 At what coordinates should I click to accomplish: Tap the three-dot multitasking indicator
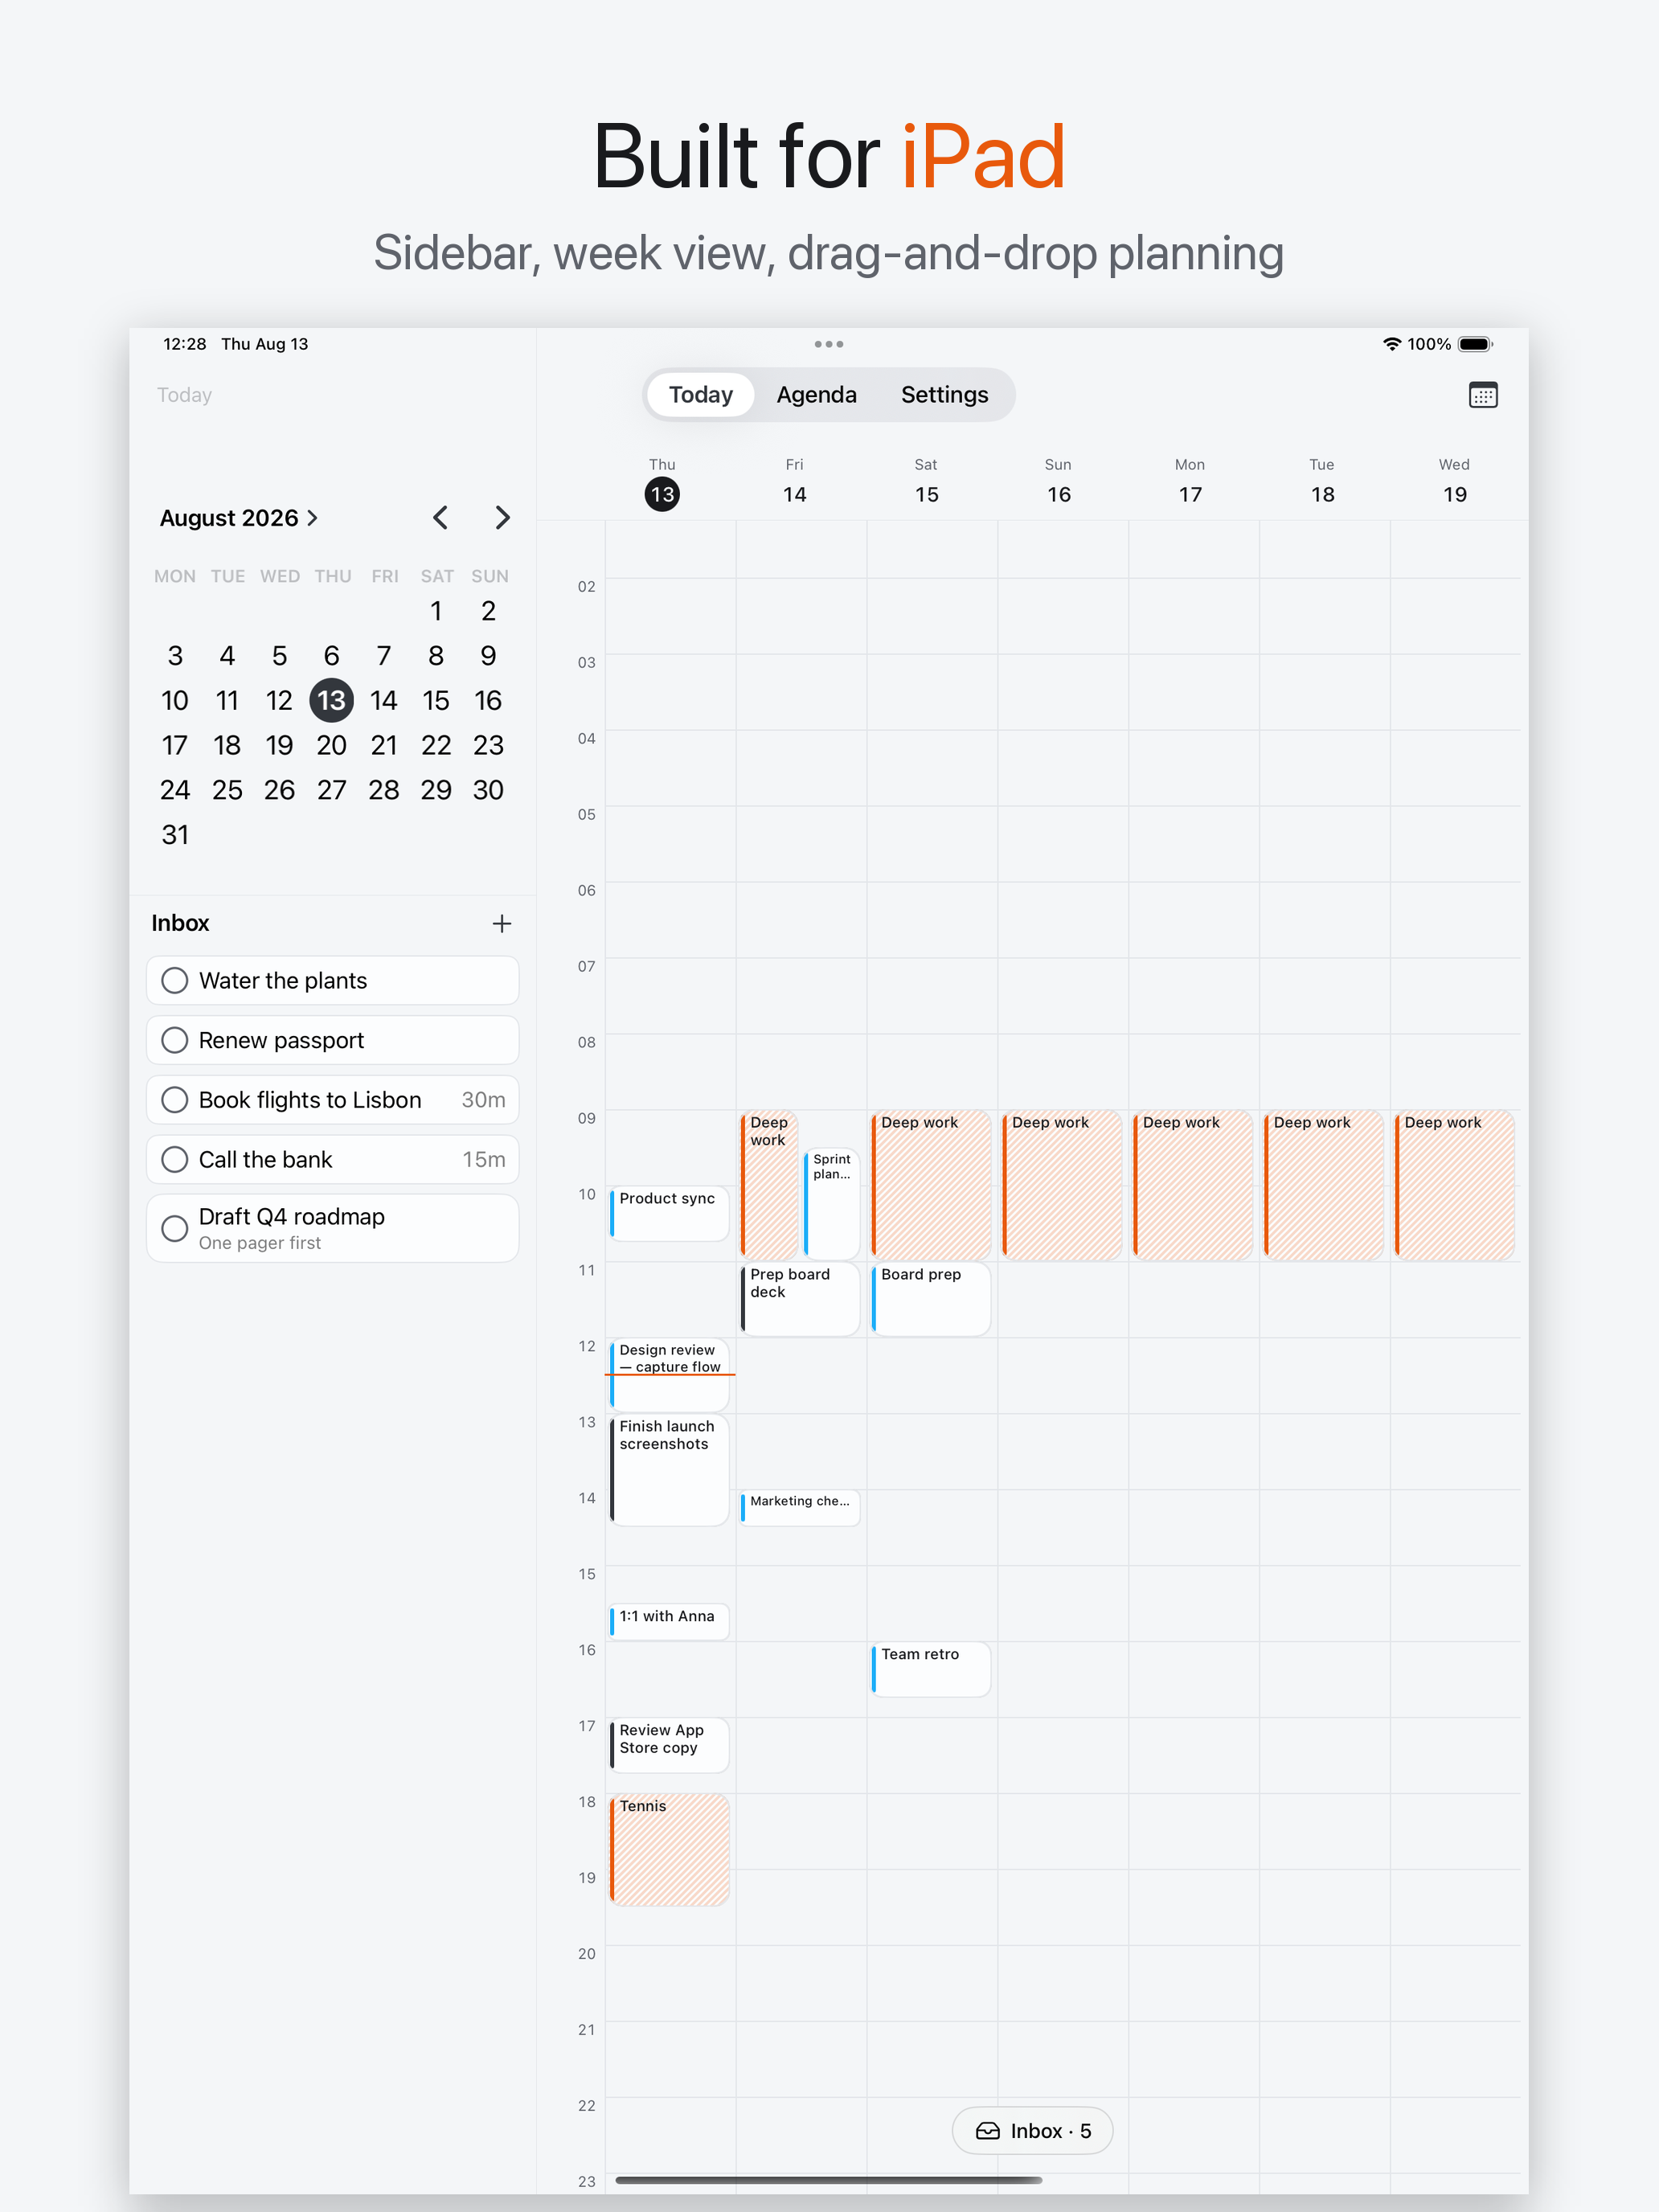[828, 344]
